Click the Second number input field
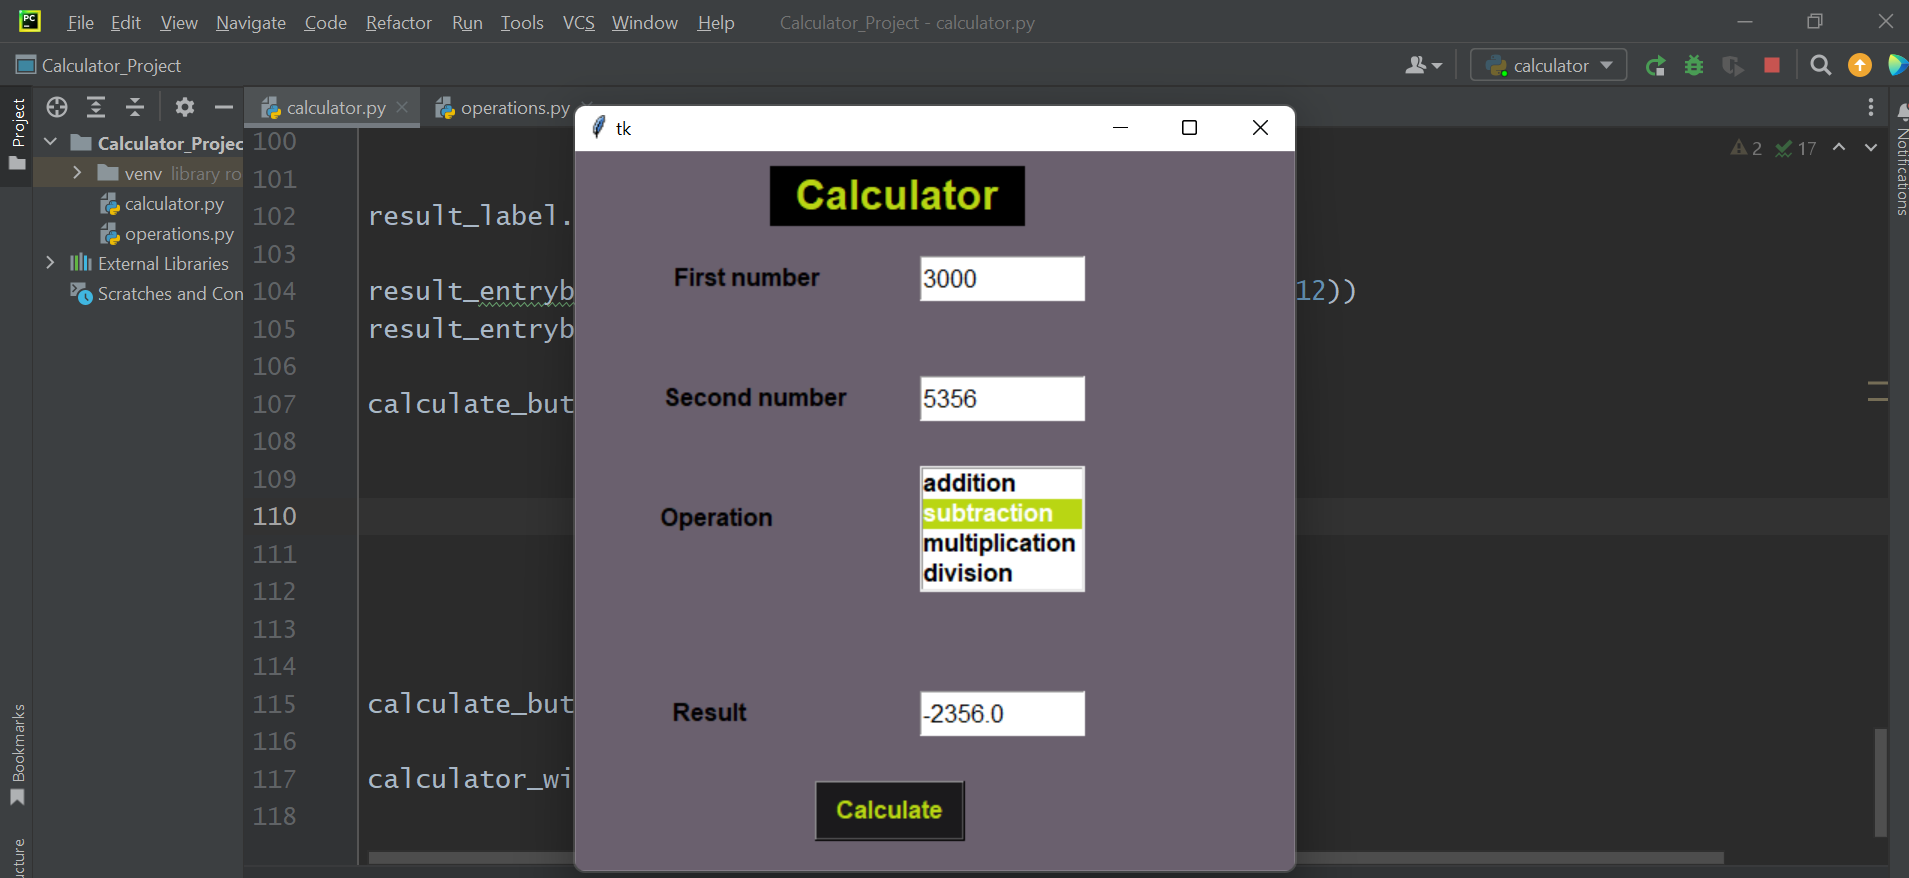This screenshot has width=1909, height=878. 1002,399
